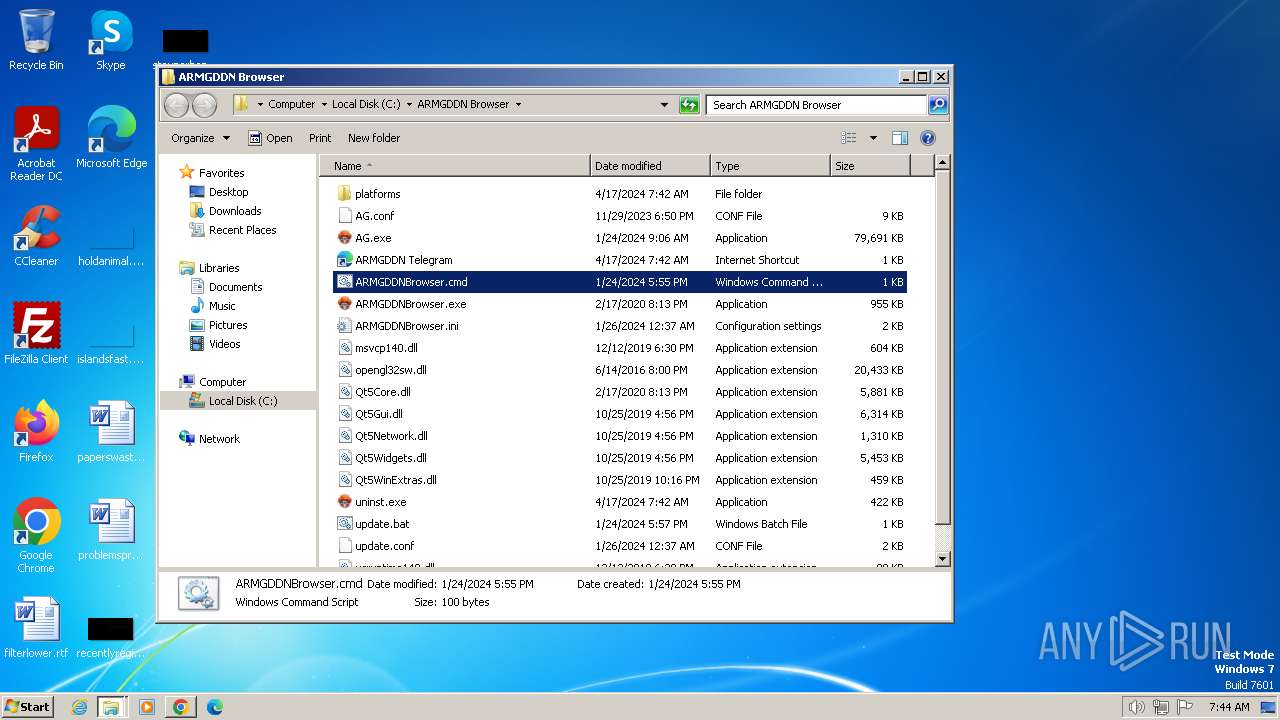The width and height of the screenshot is (1280, 720).
Task: Click the file list scrollbar down arrow
Action: 942,559
